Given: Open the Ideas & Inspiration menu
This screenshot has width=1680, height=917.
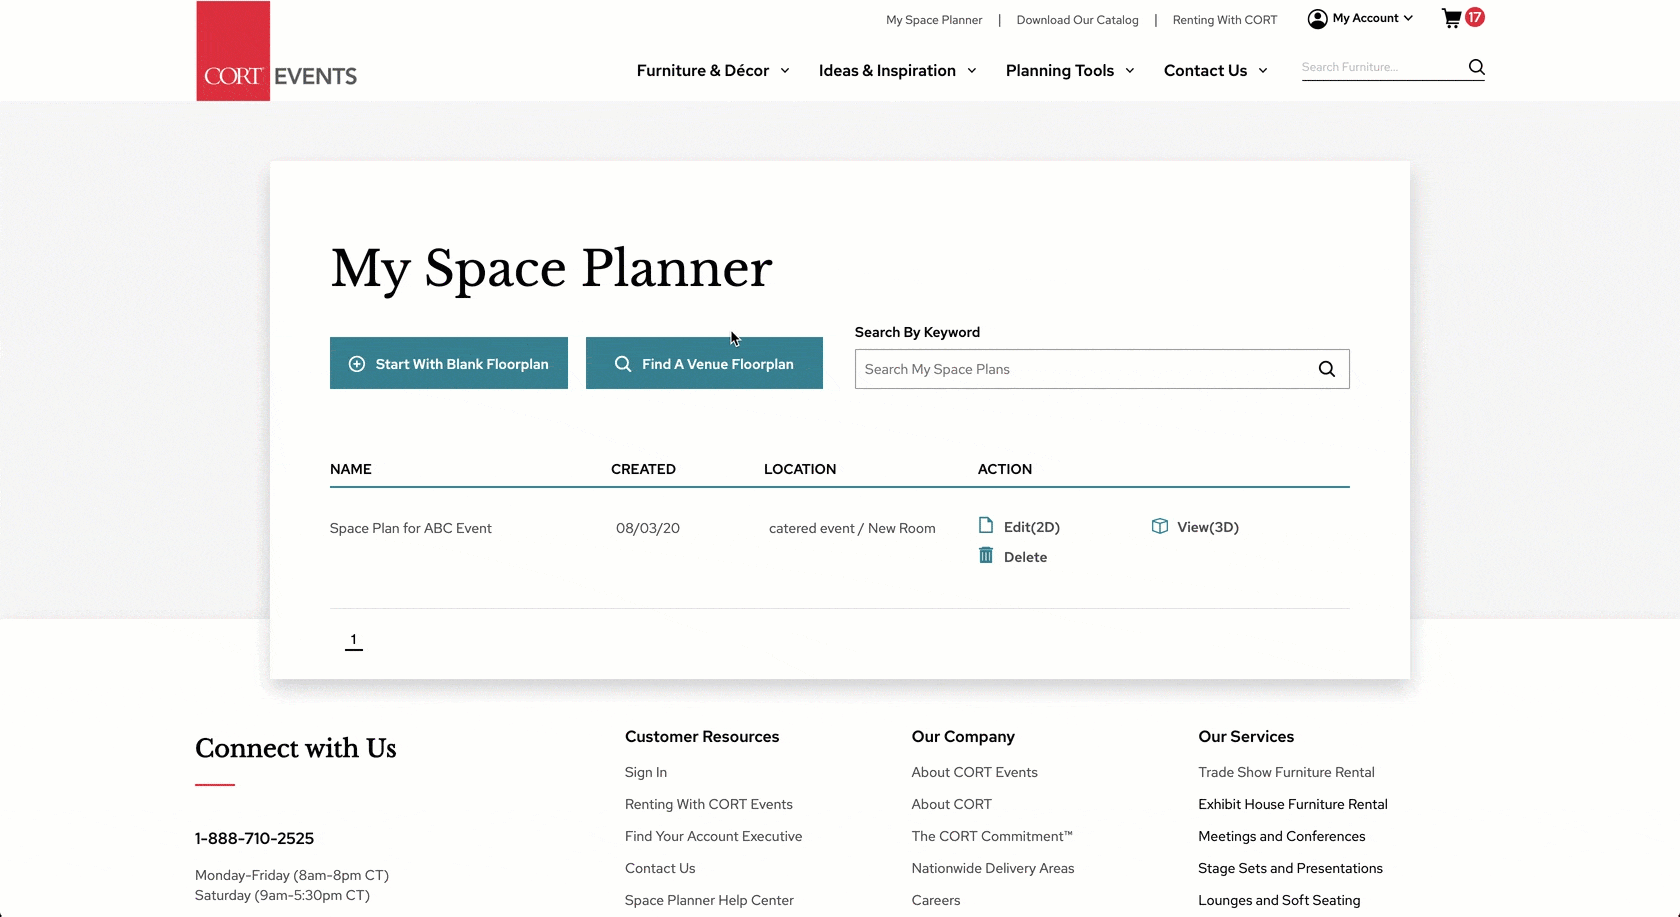Looking at the screenshot, I should [887, 71].
